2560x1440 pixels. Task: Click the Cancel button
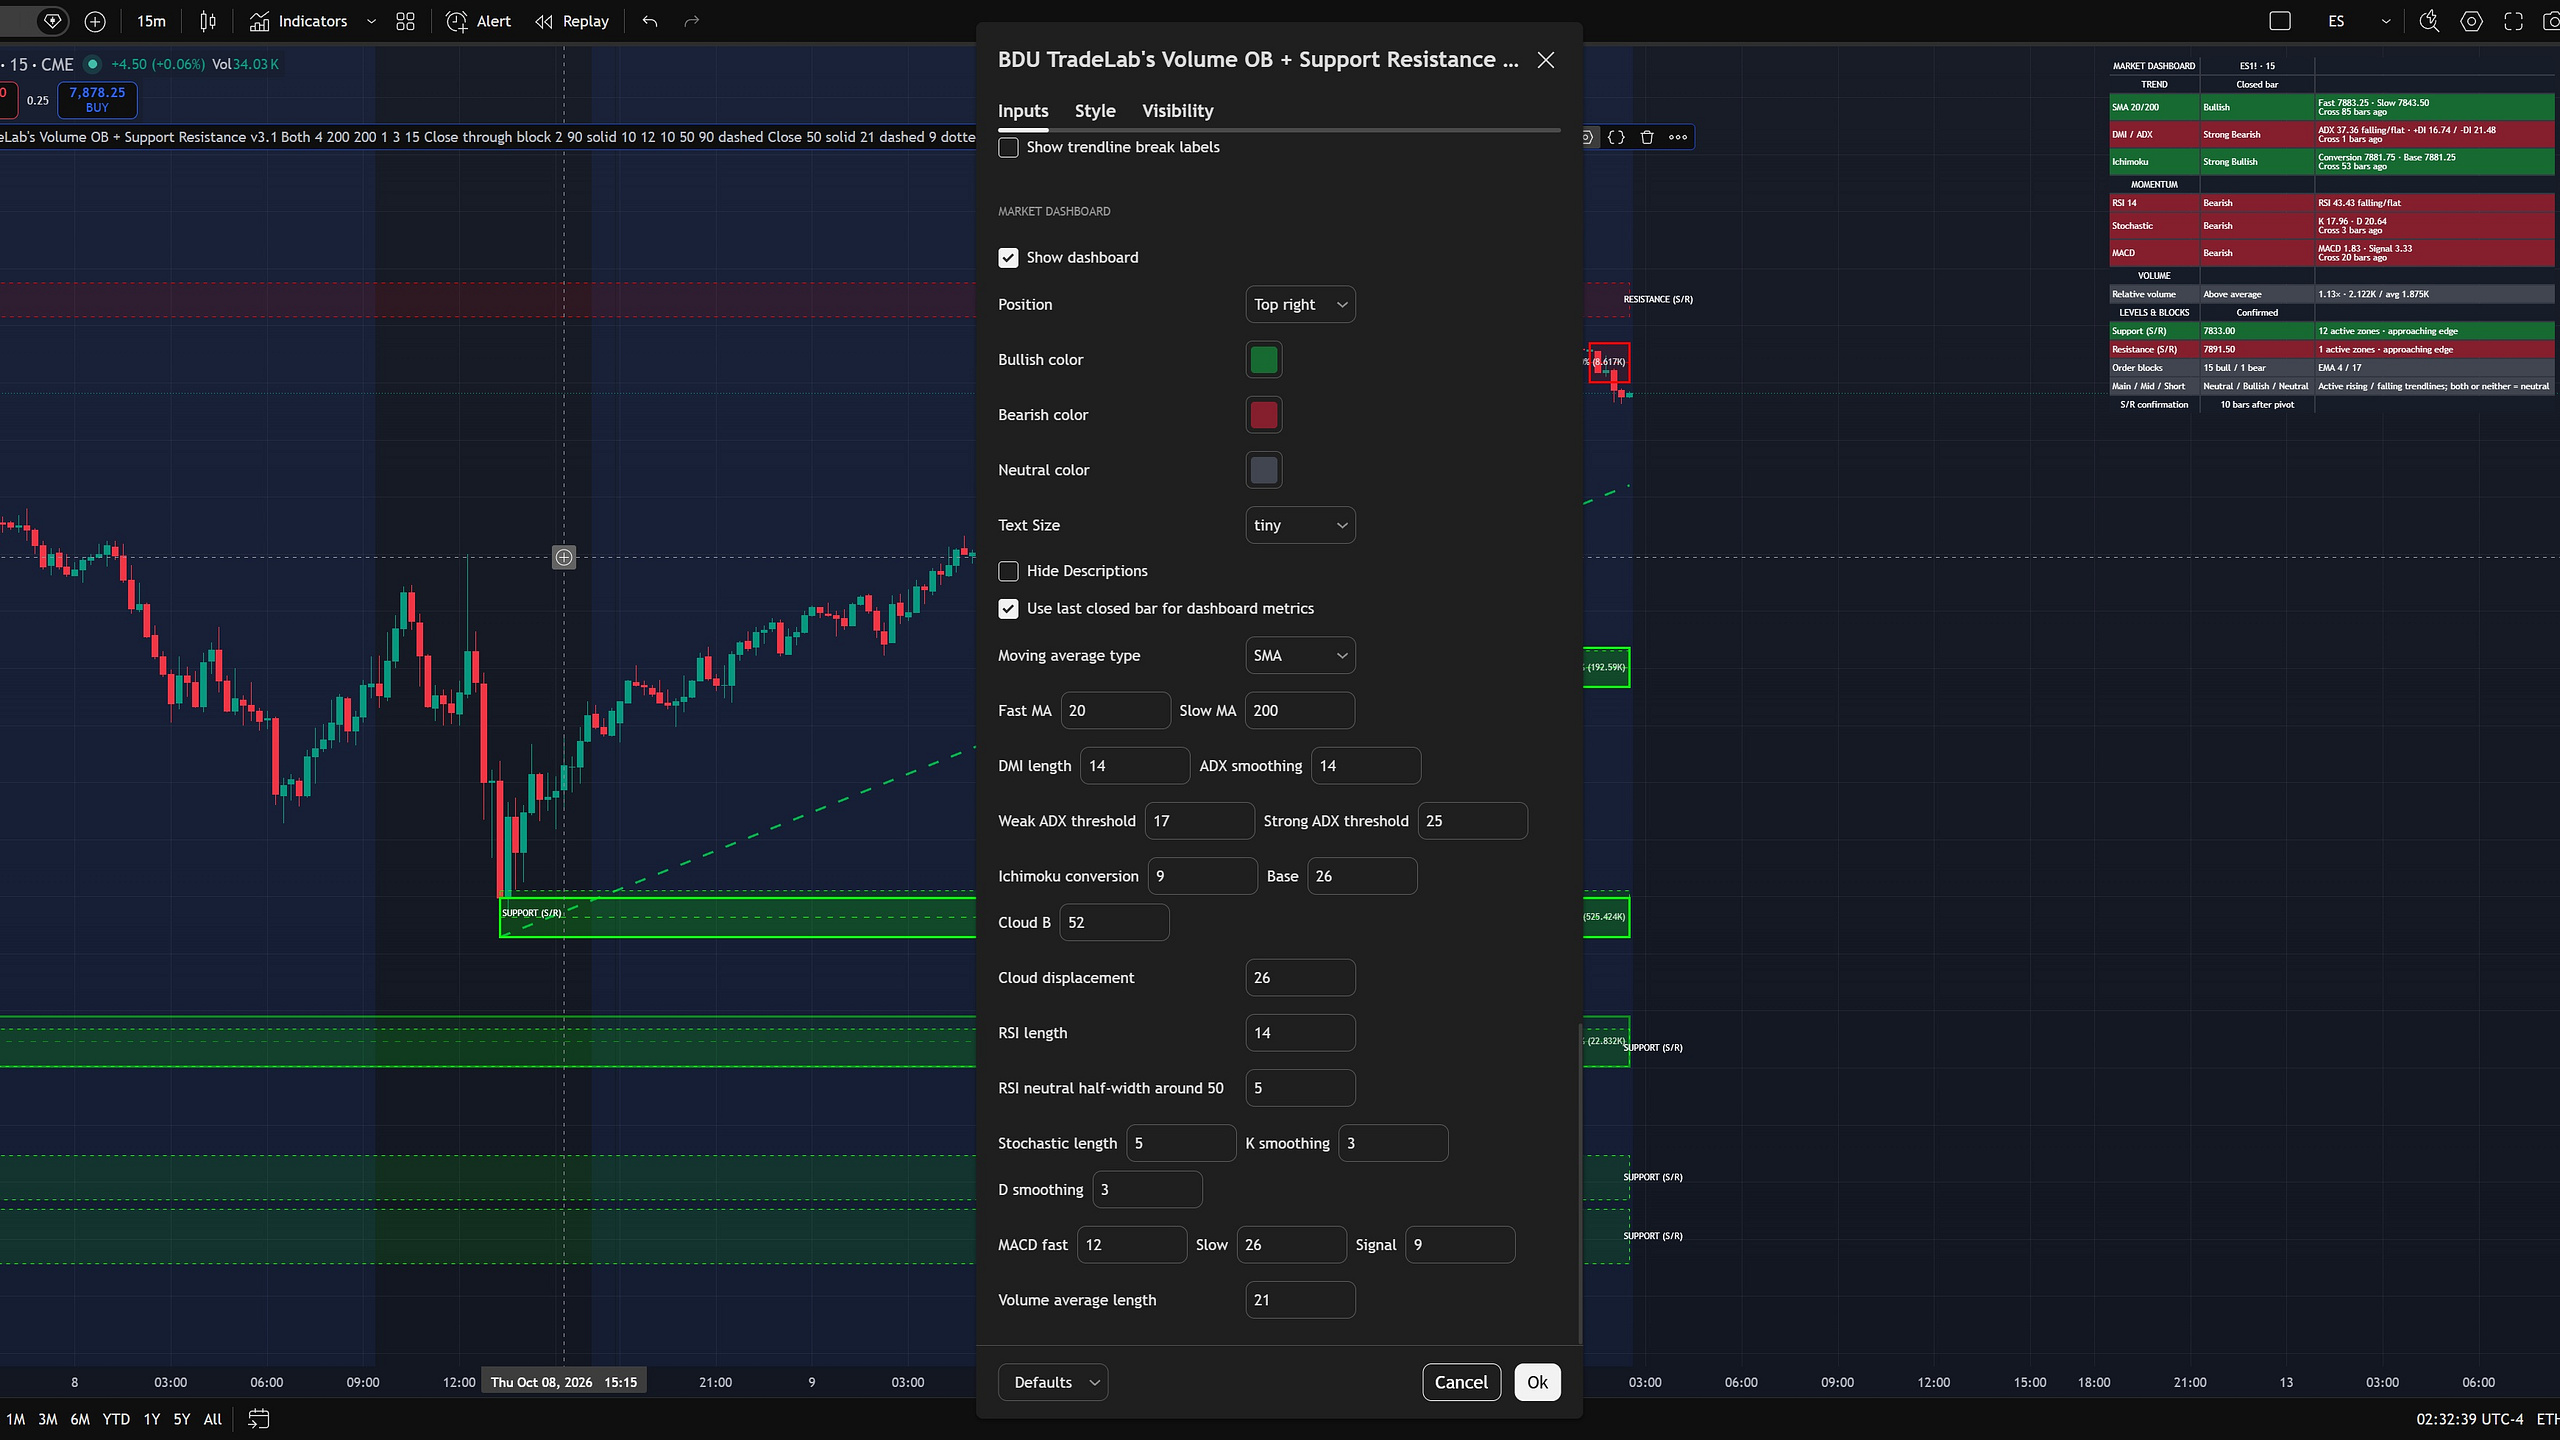click(x=1461, y=1382)
